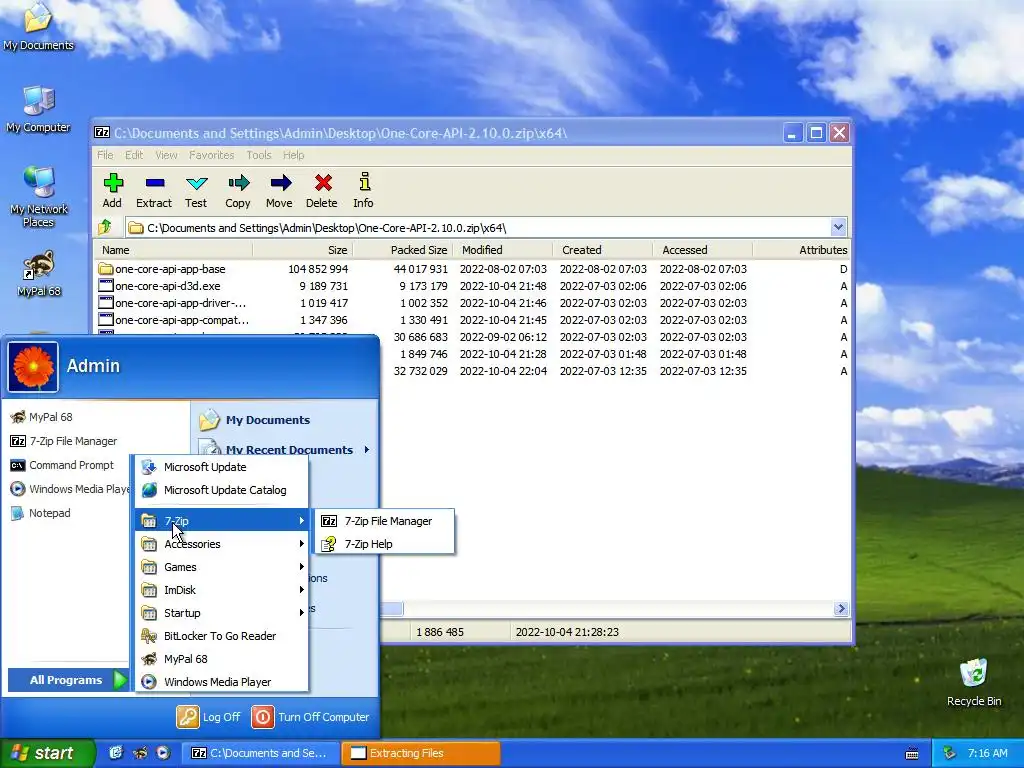
Task: Click the Delete toolbar icon
Action: click(322, 191)
